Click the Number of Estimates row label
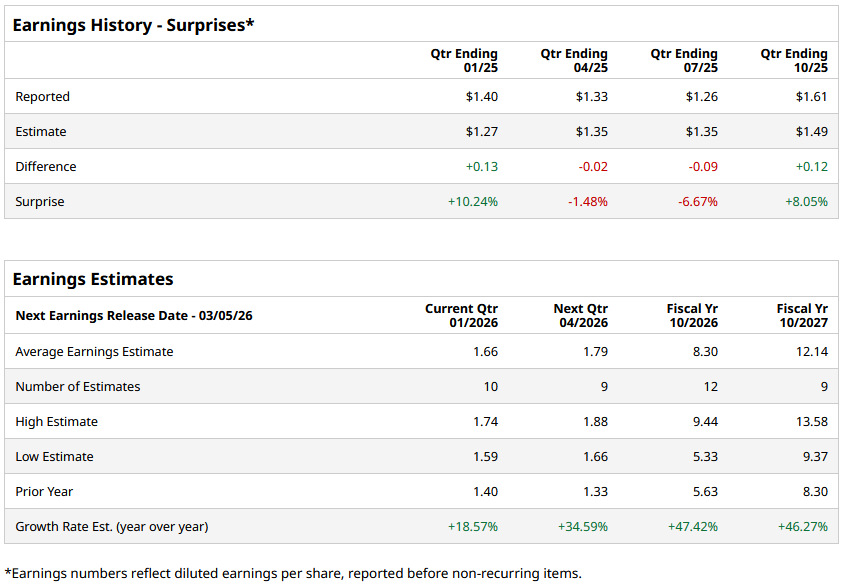Viewport: 847px width, 583px height. pyautogui.click(x=78, y=387)
